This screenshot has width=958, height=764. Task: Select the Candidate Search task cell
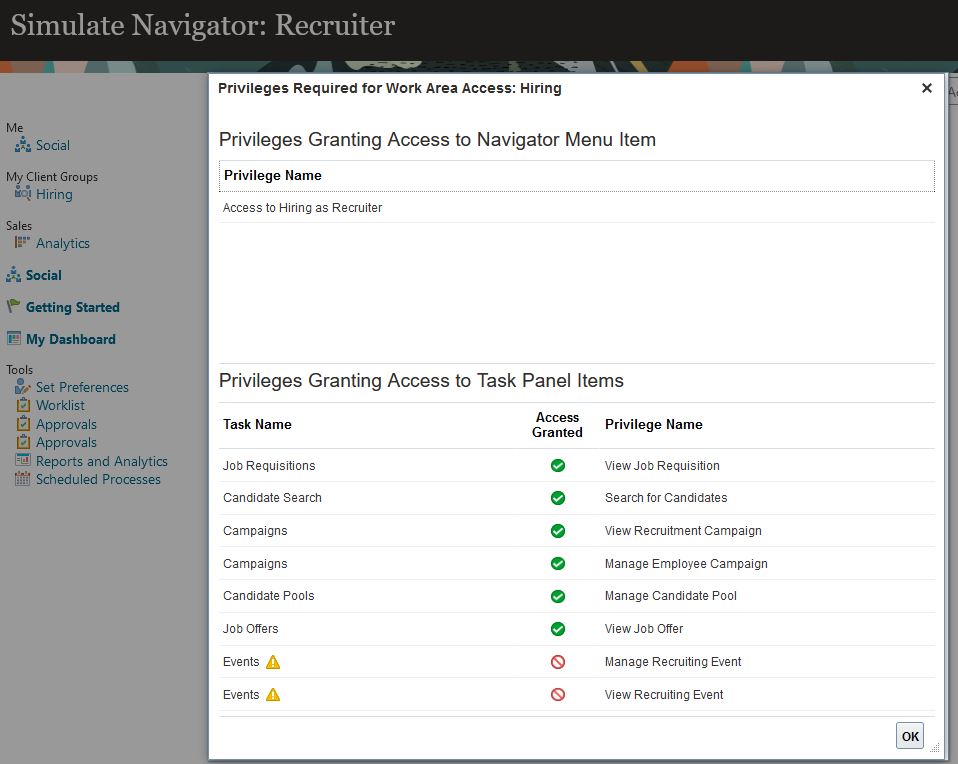point(272,498)
